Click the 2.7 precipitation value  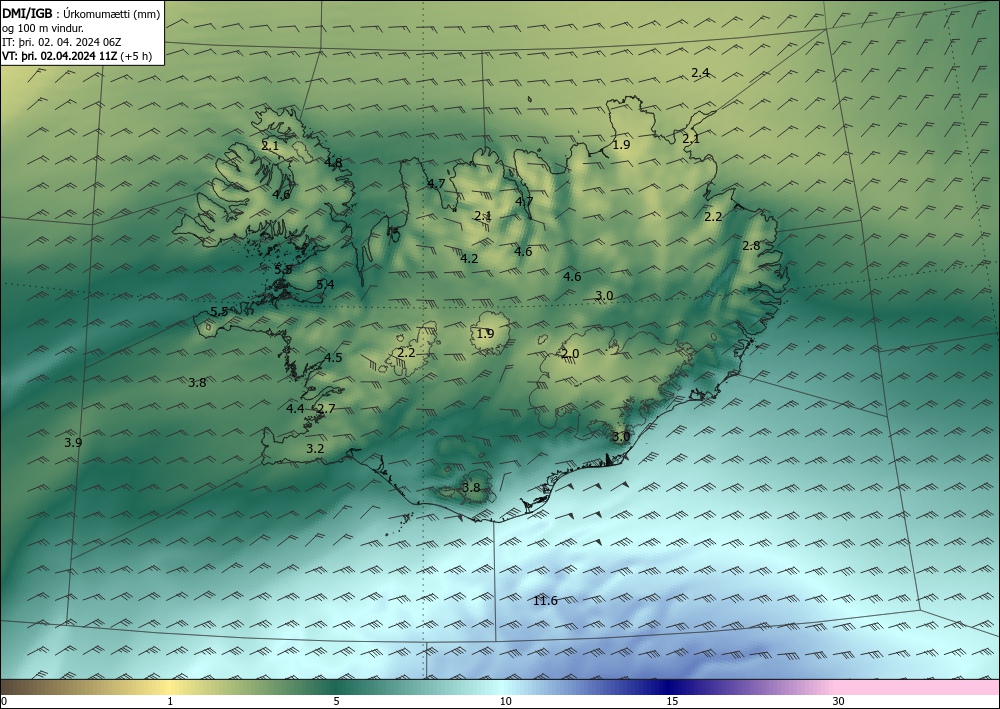[x=326, y=409]
